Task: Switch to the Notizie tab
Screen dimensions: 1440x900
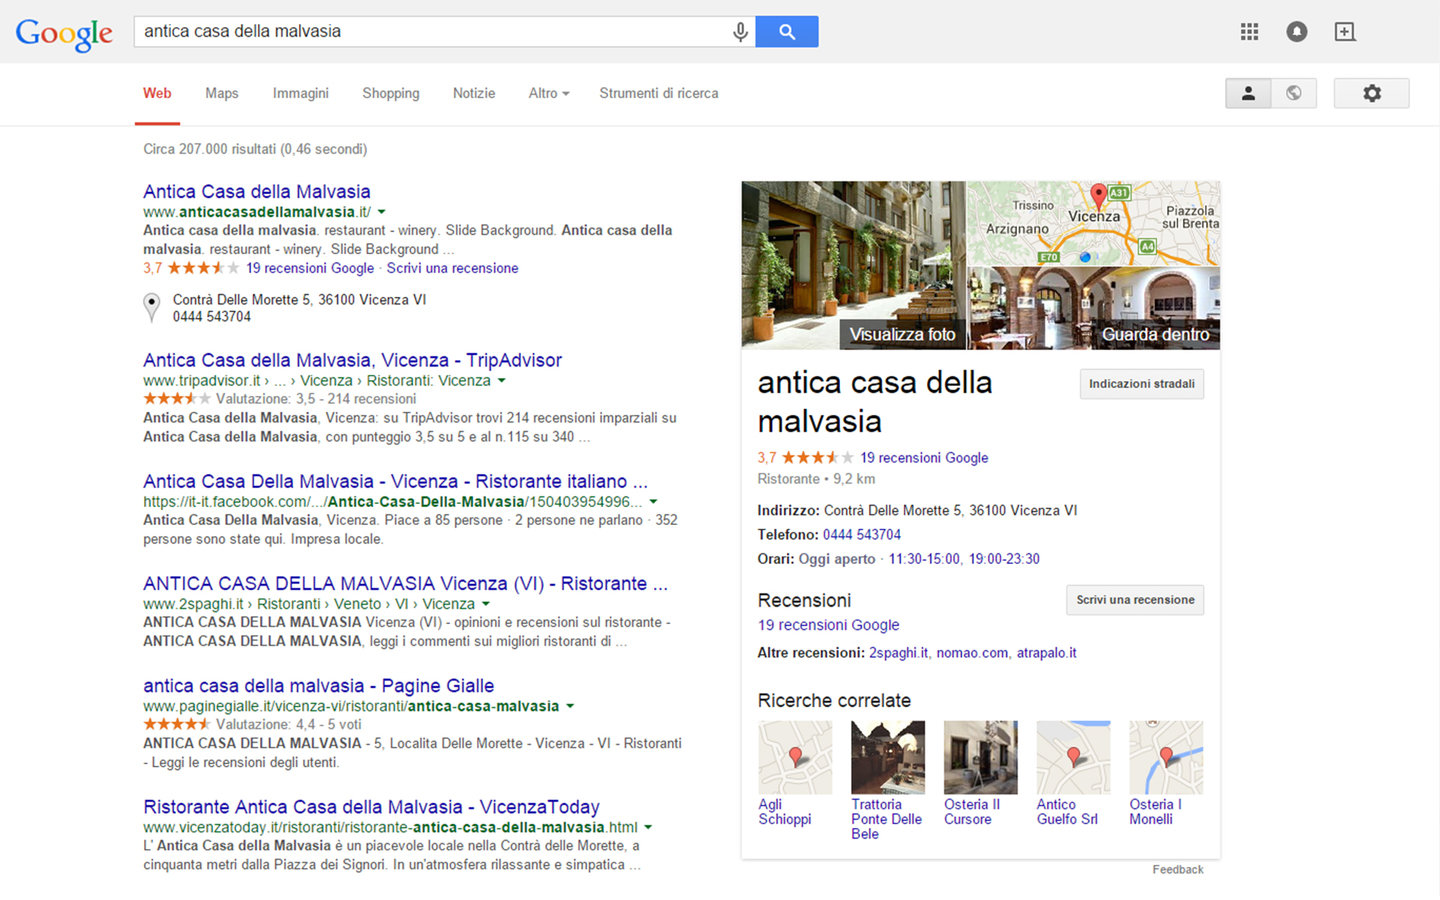Action: point(474,93)
